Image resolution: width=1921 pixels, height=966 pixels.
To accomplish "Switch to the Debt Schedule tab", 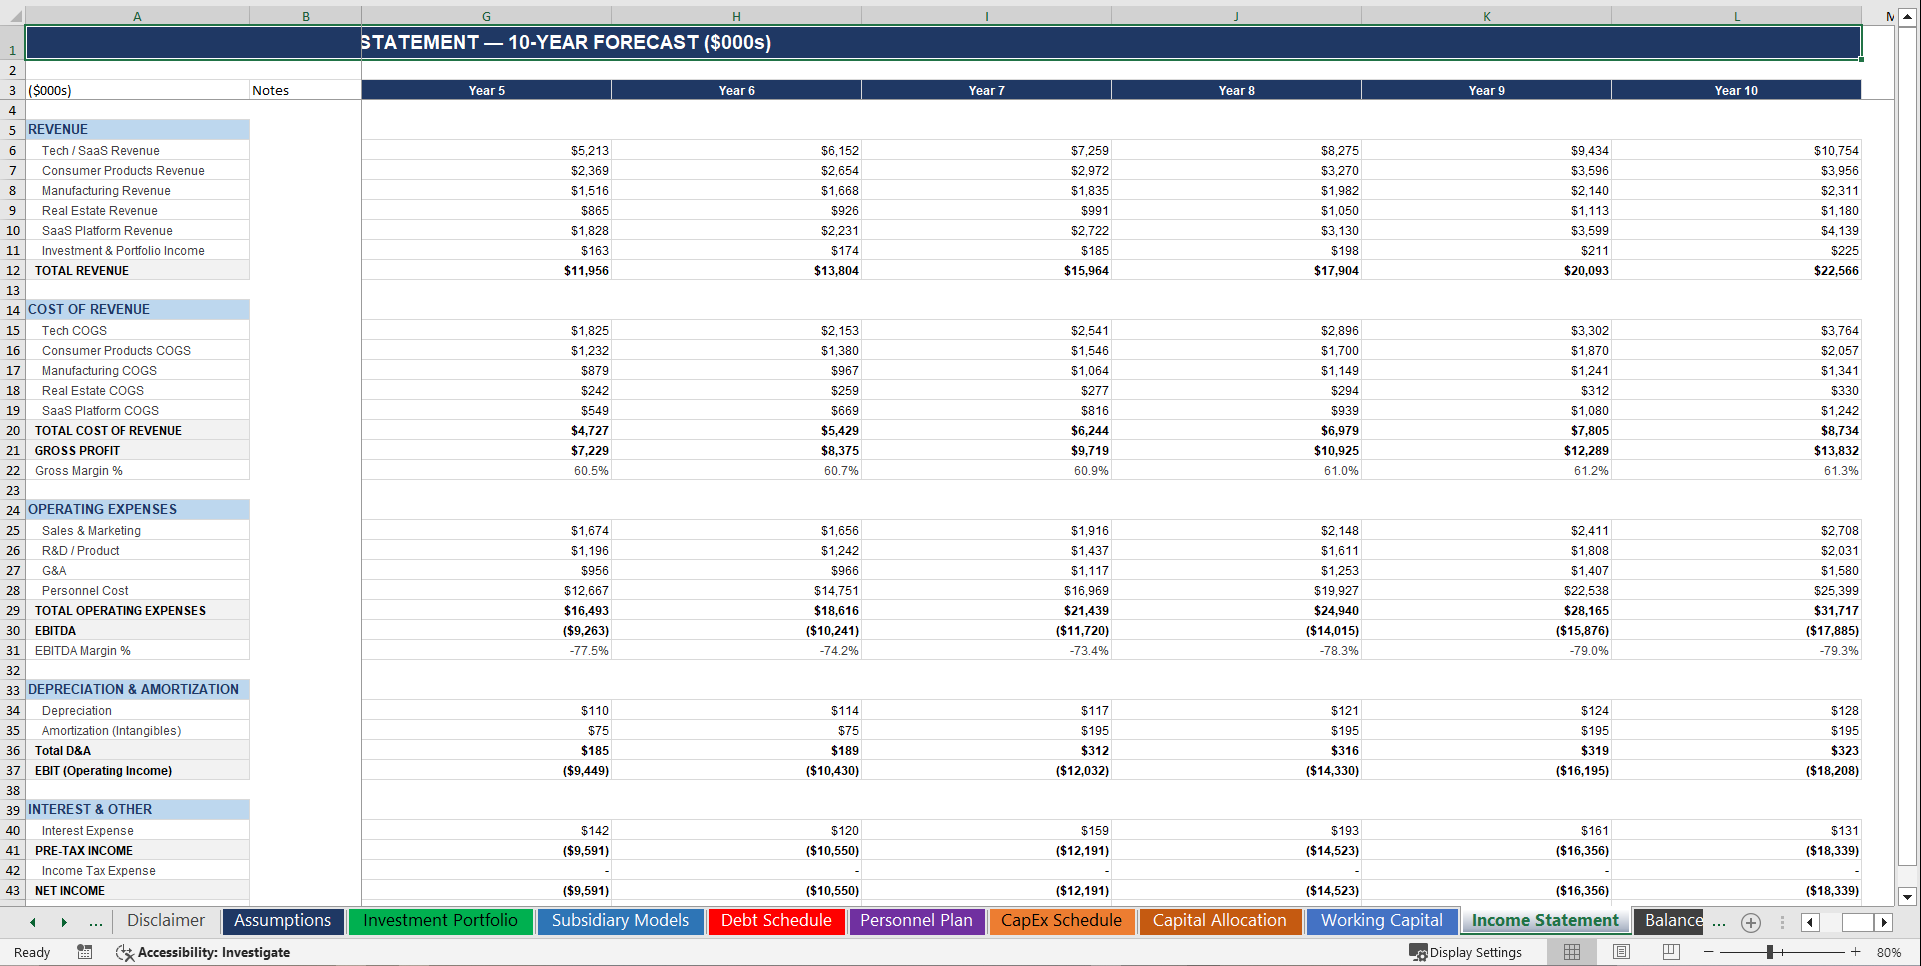I will tap(776, 921).
